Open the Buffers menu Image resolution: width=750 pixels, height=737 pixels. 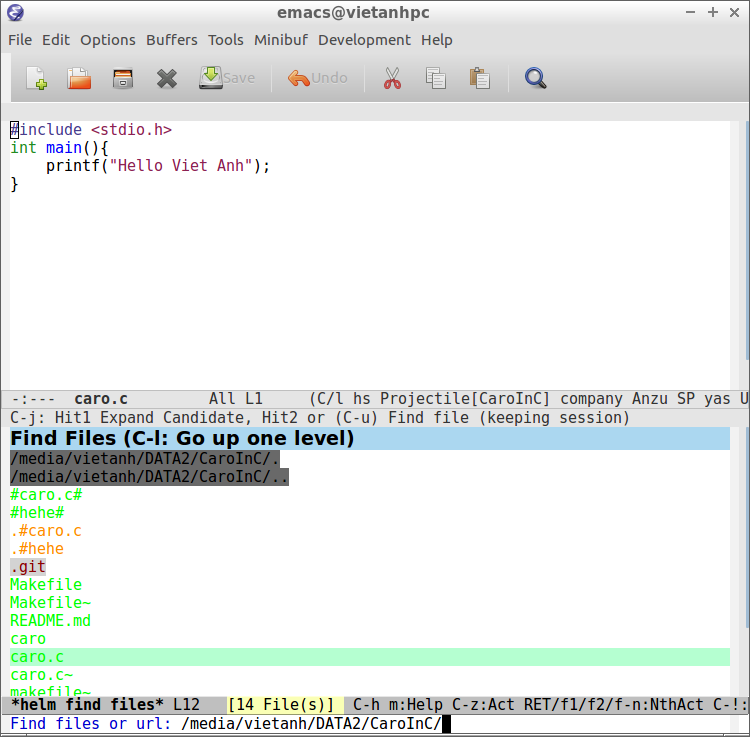[171, 40]
